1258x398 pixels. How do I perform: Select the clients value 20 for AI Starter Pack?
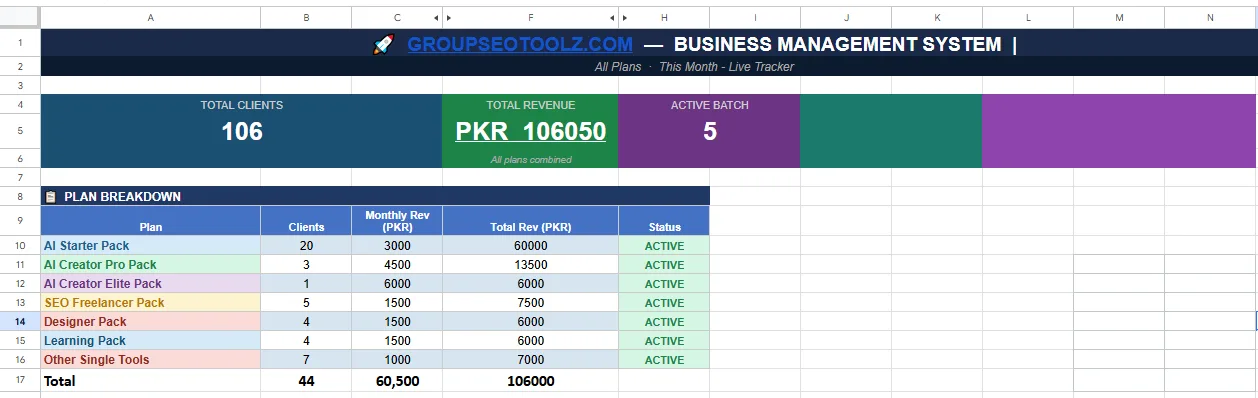pos(306,245)
